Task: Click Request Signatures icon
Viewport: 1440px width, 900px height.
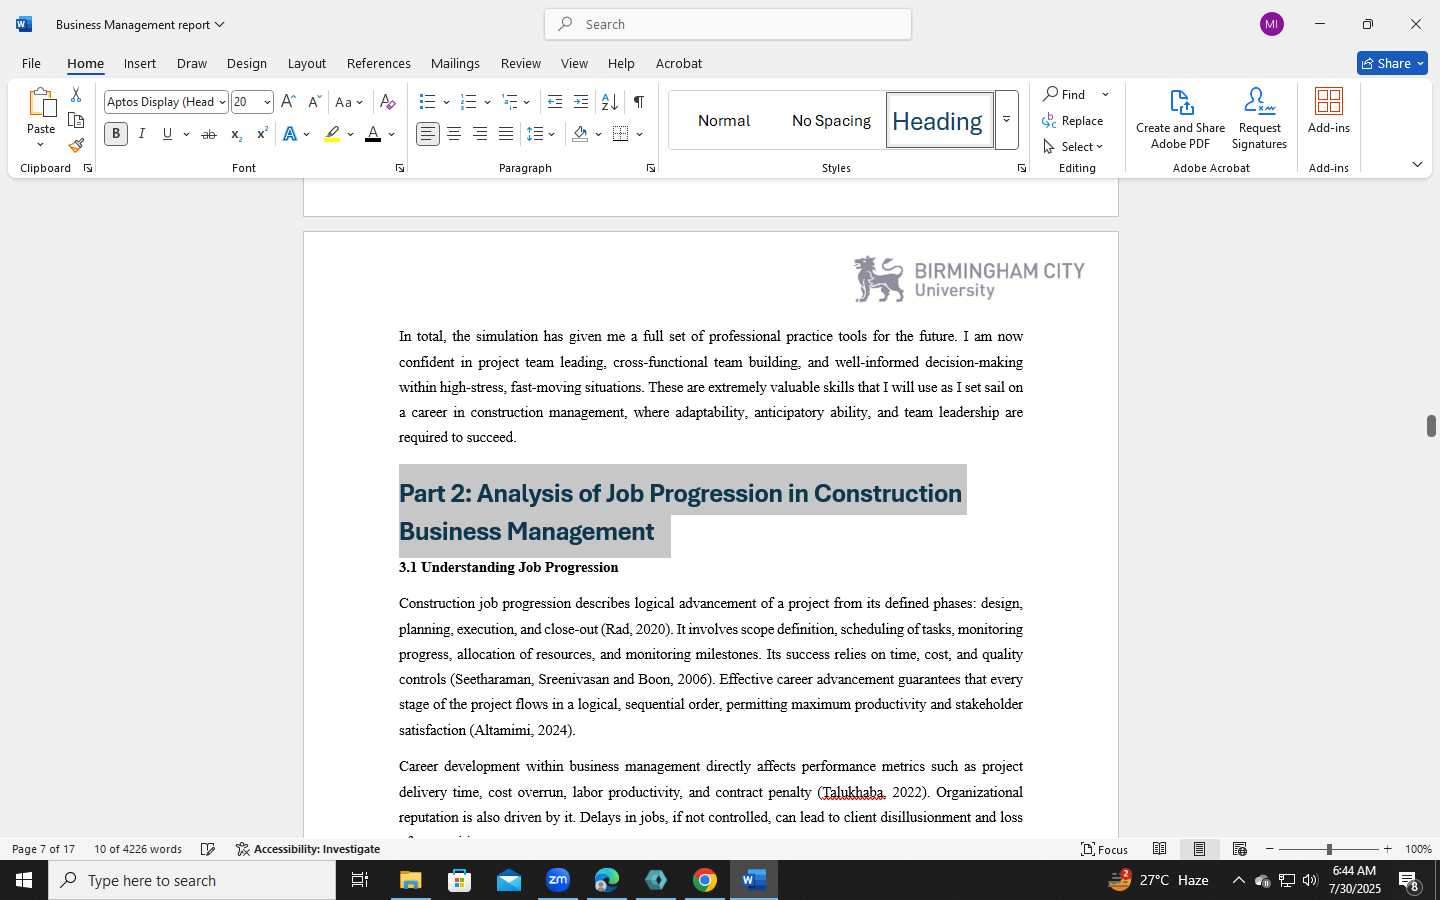Action: [1259, 118]
